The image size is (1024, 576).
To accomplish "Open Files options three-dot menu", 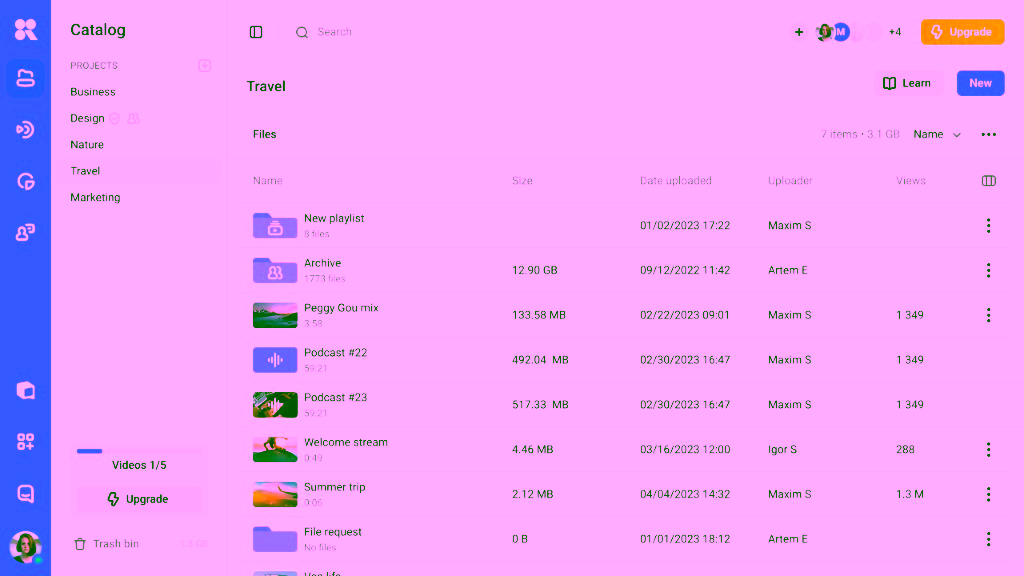I will click(989, 135).
